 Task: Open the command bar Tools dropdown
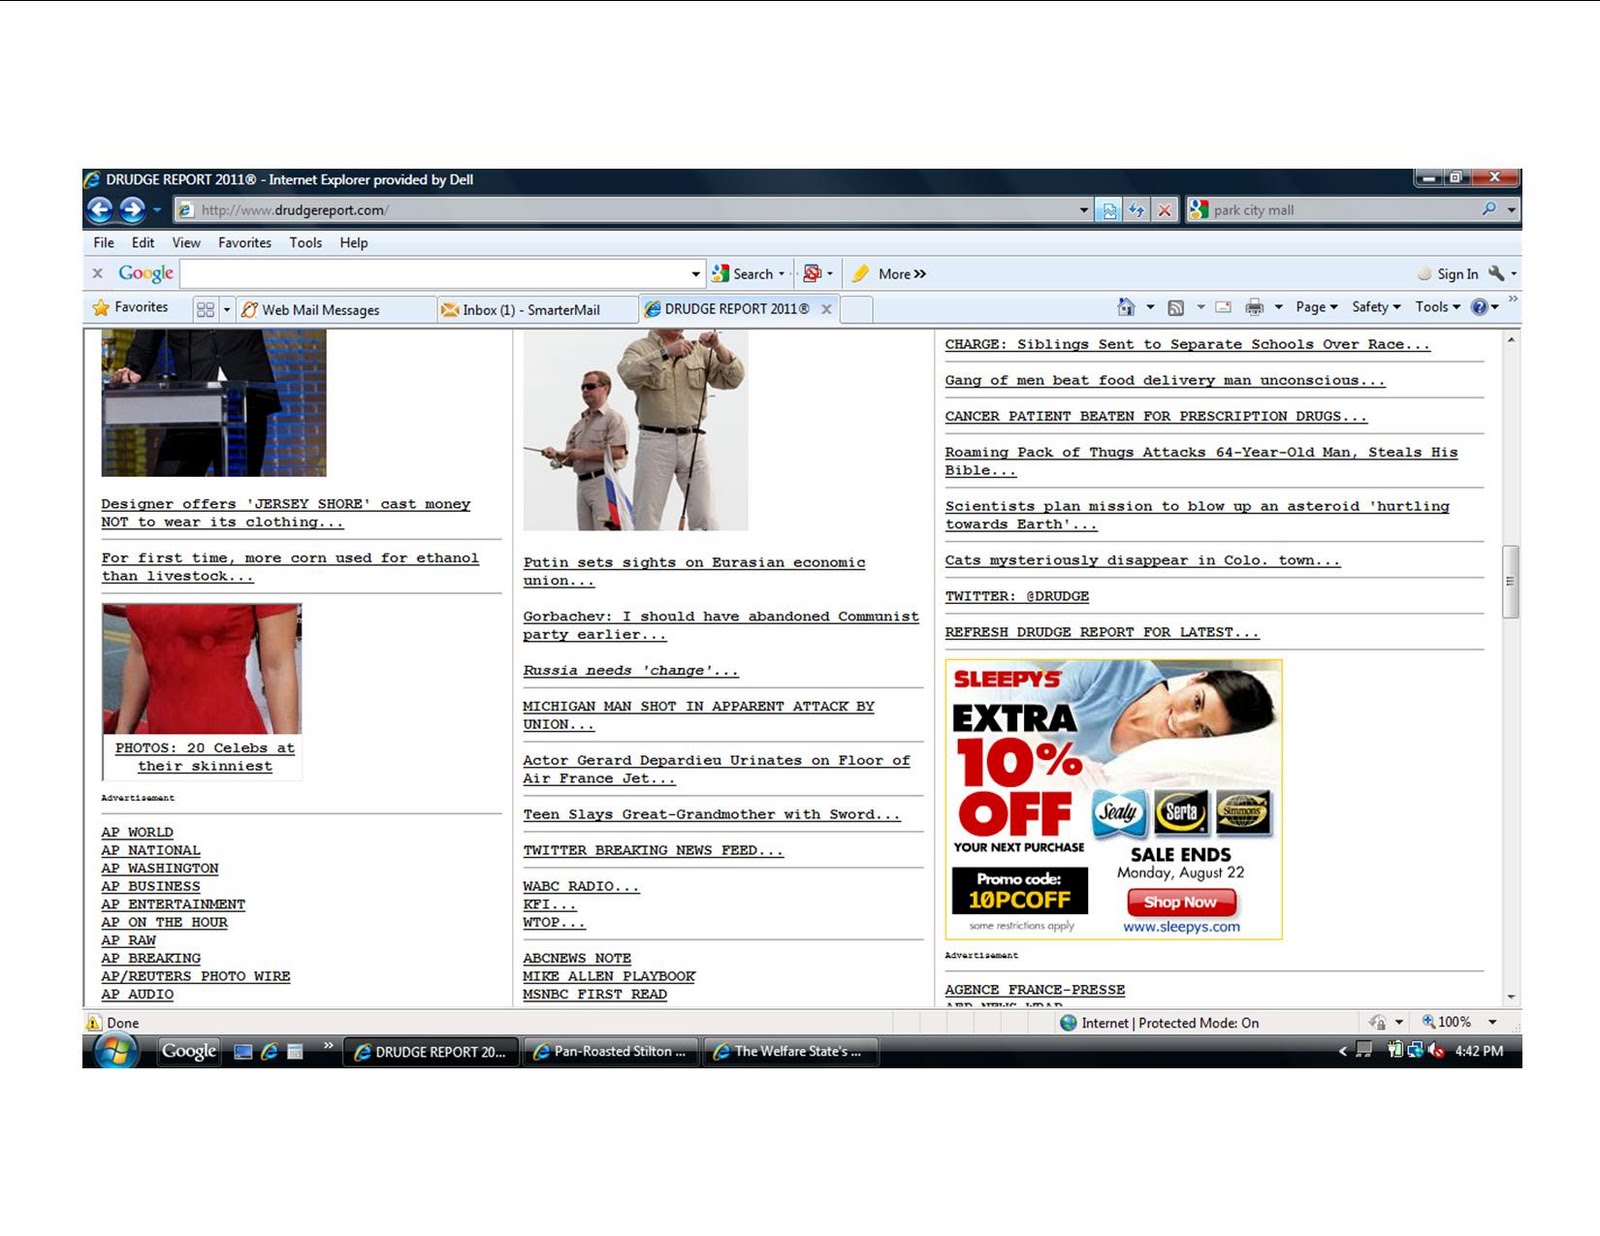pos(1438,307)
